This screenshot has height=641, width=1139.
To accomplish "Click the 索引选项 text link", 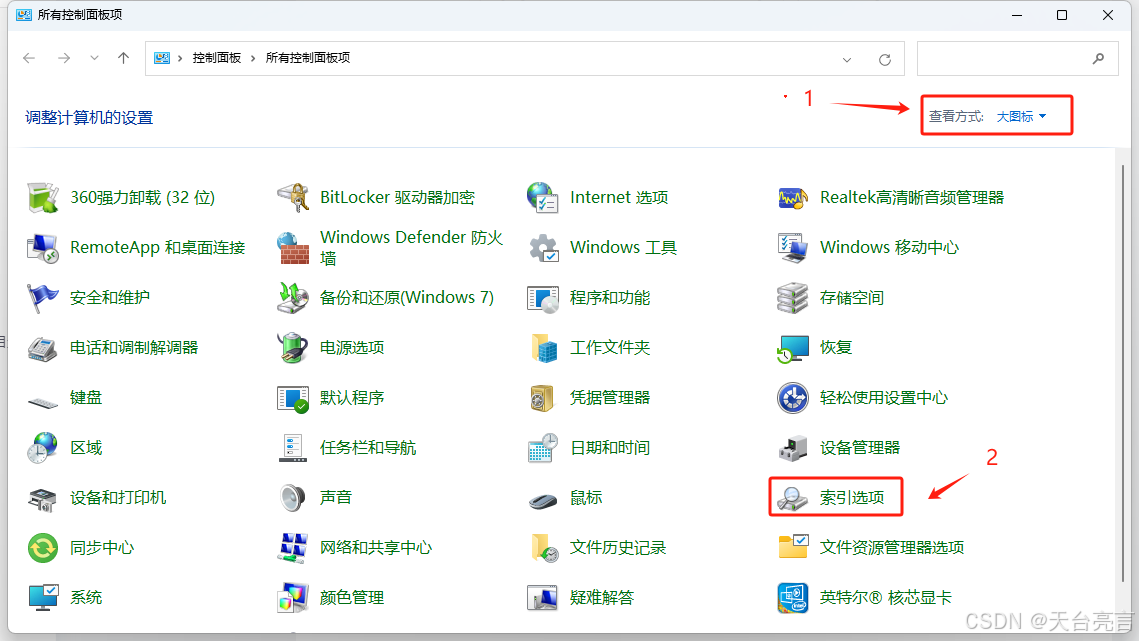I will click(x=852, y=498).
